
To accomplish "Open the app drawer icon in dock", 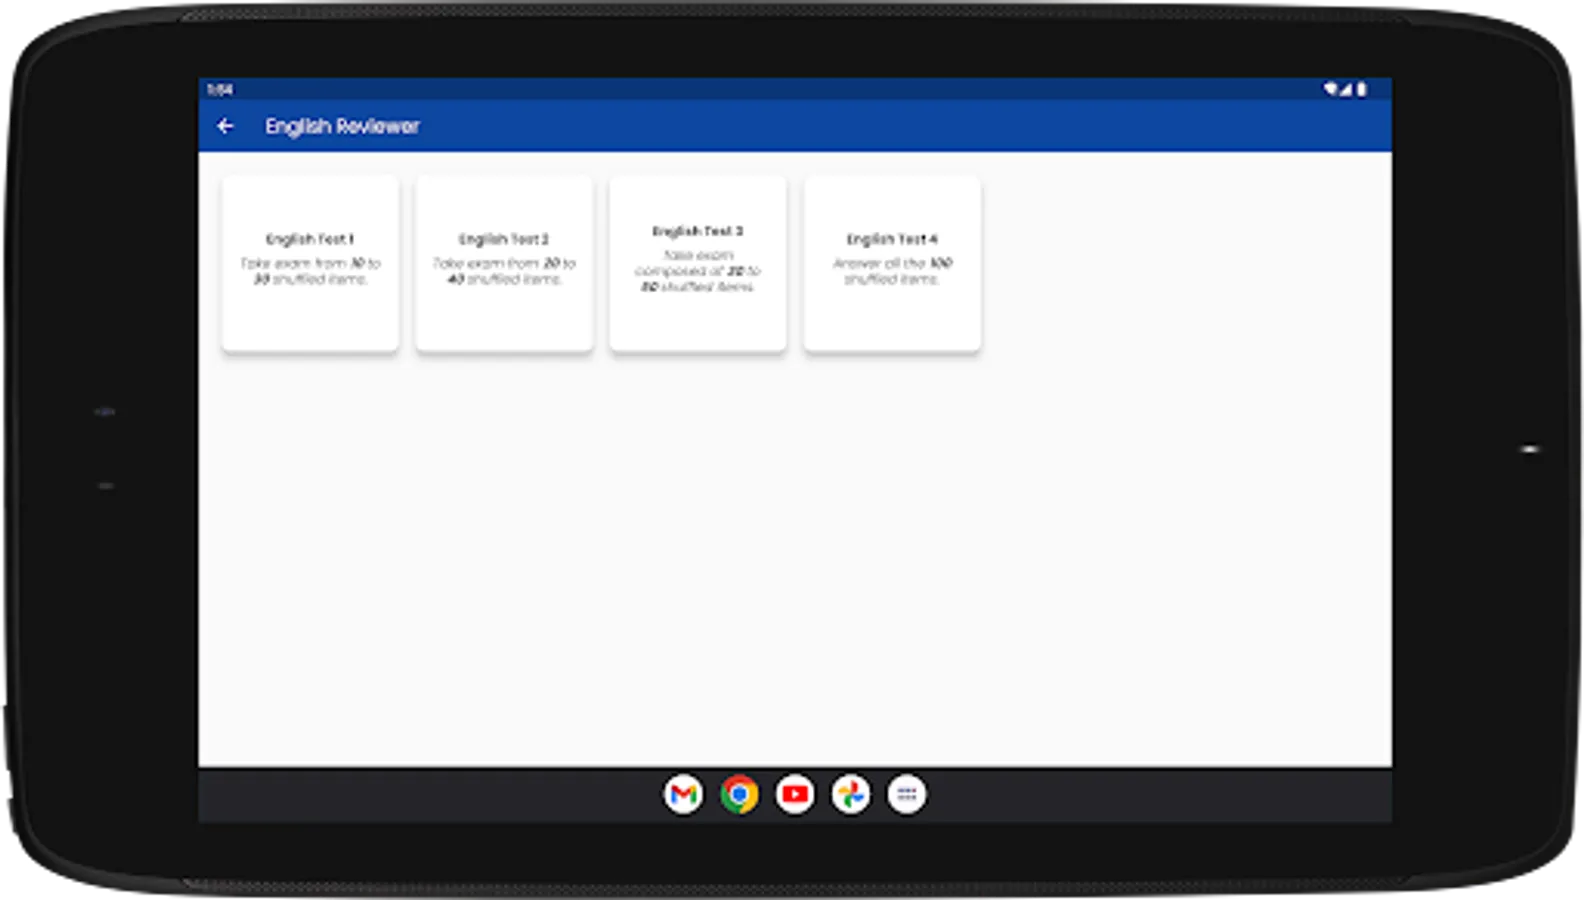I will point(907,795).
